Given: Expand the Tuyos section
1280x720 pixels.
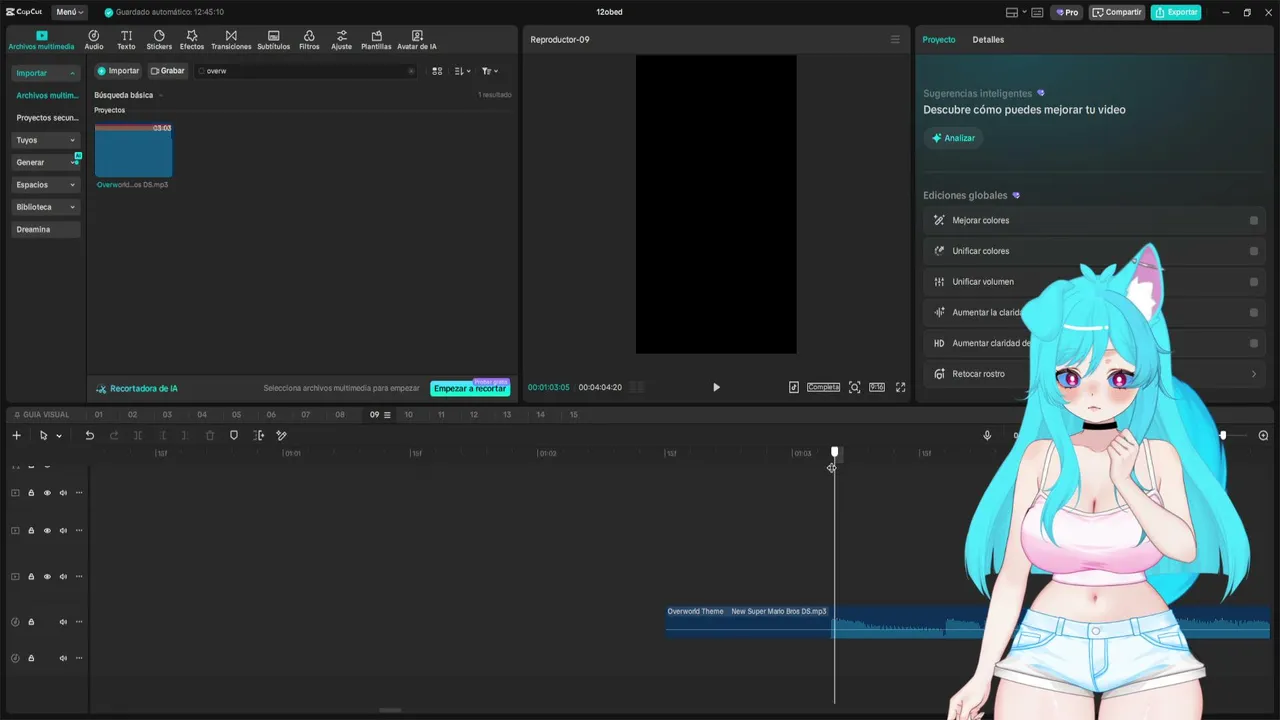Looking at the screenshot, I should (72, 140).
